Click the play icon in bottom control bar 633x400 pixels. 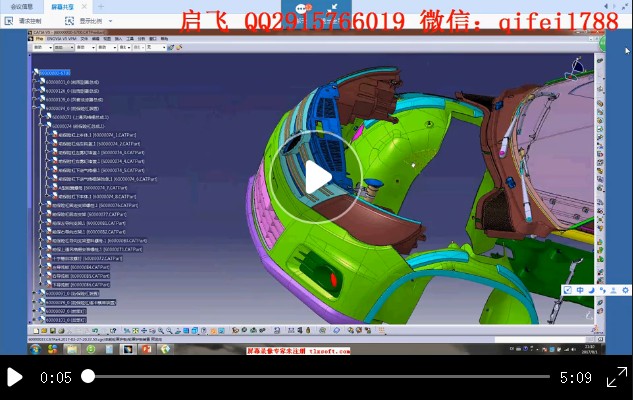[15, 377]
